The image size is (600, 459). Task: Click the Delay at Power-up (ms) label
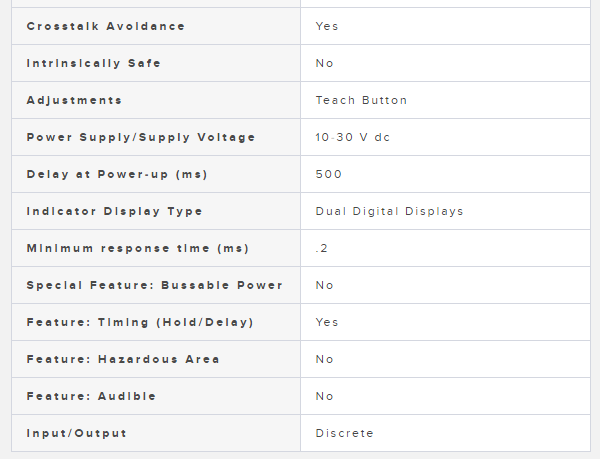tap(116, 174)
